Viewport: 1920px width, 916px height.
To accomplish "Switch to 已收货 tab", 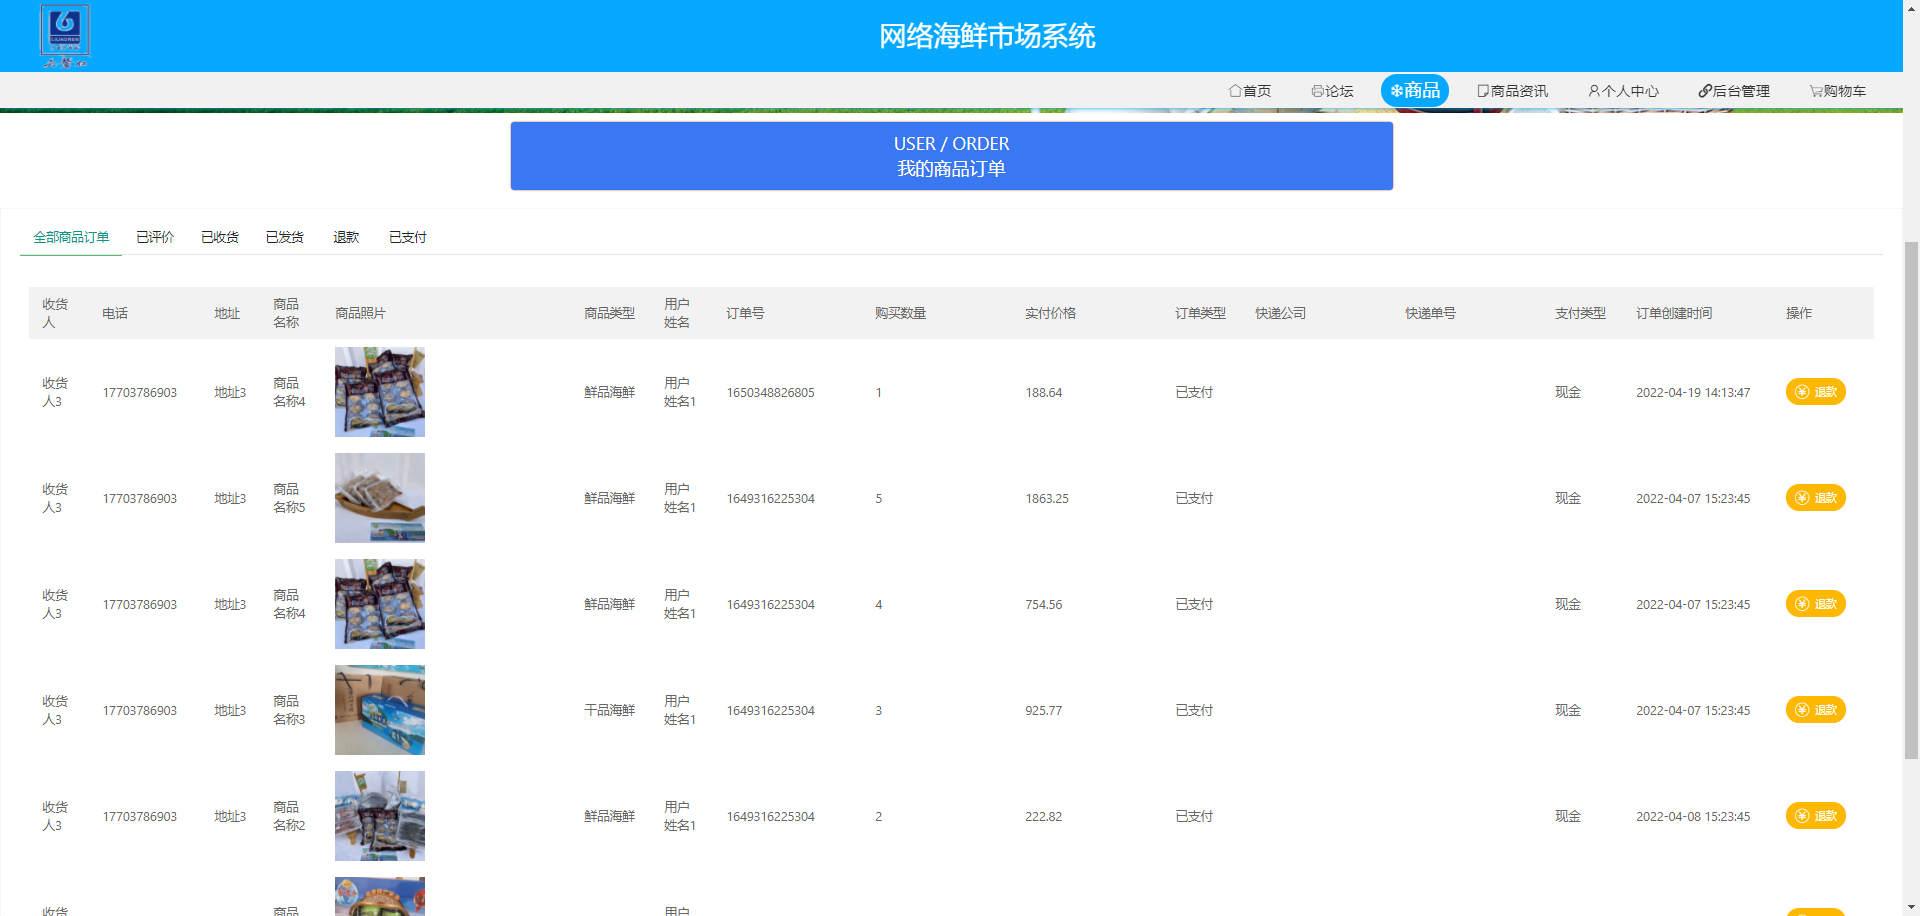I will click(220, 237).
